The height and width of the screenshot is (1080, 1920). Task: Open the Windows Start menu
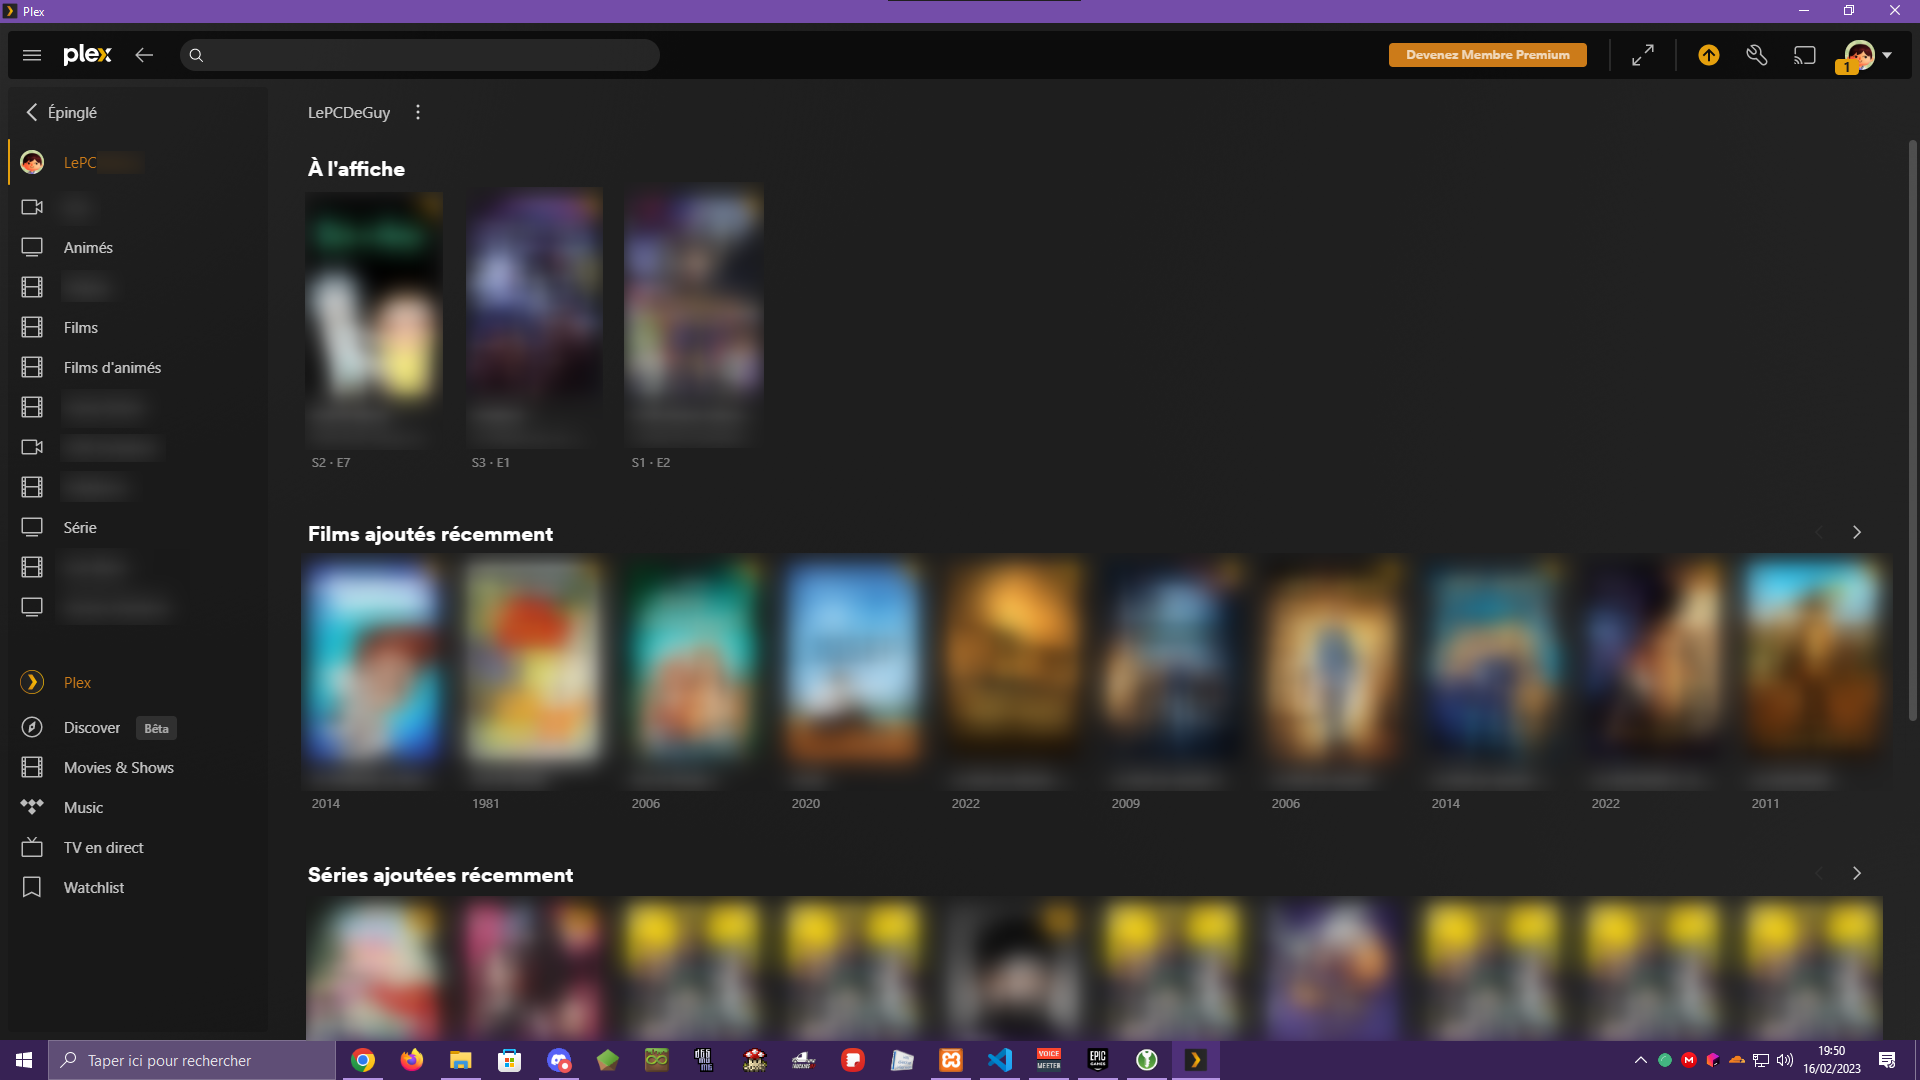[x=24, y=1060]
